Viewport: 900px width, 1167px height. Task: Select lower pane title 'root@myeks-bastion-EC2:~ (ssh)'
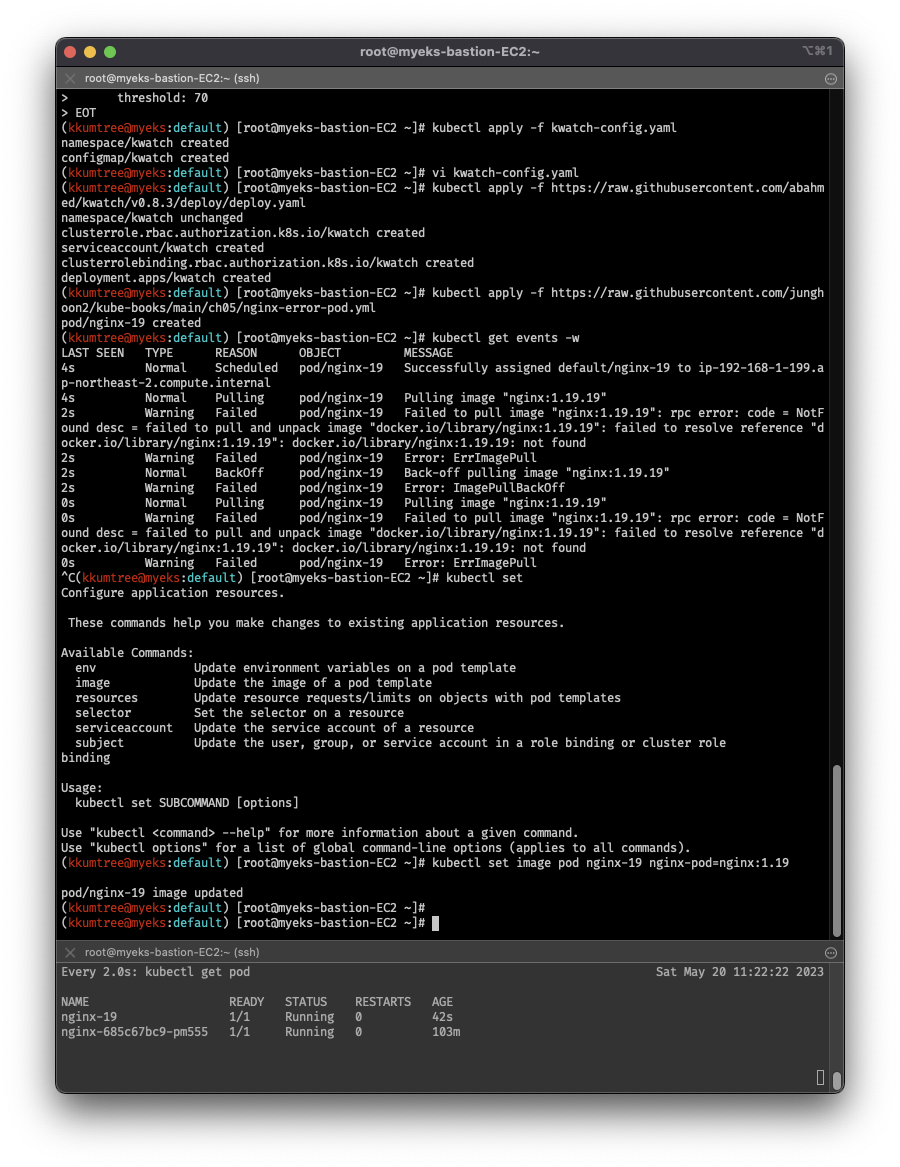point(172,952)
